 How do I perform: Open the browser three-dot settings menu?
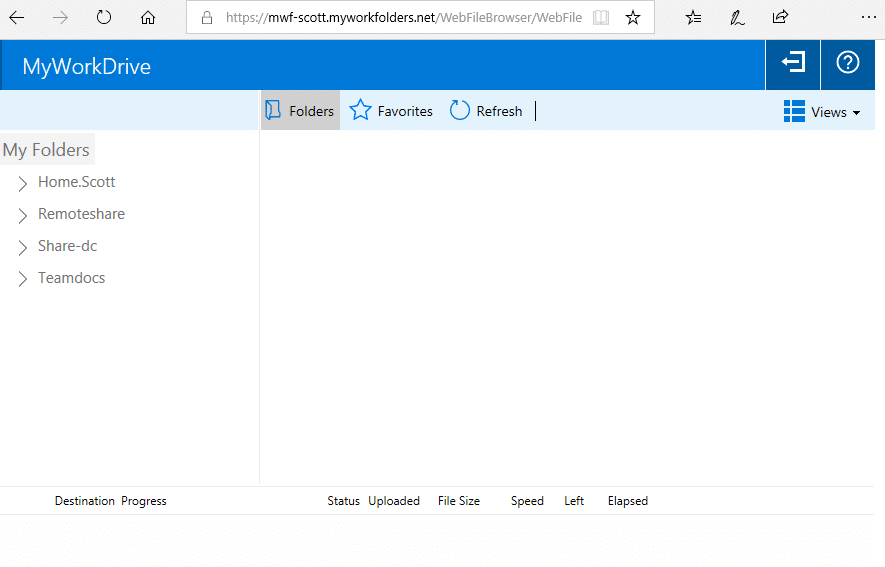[x=867, y=17]
